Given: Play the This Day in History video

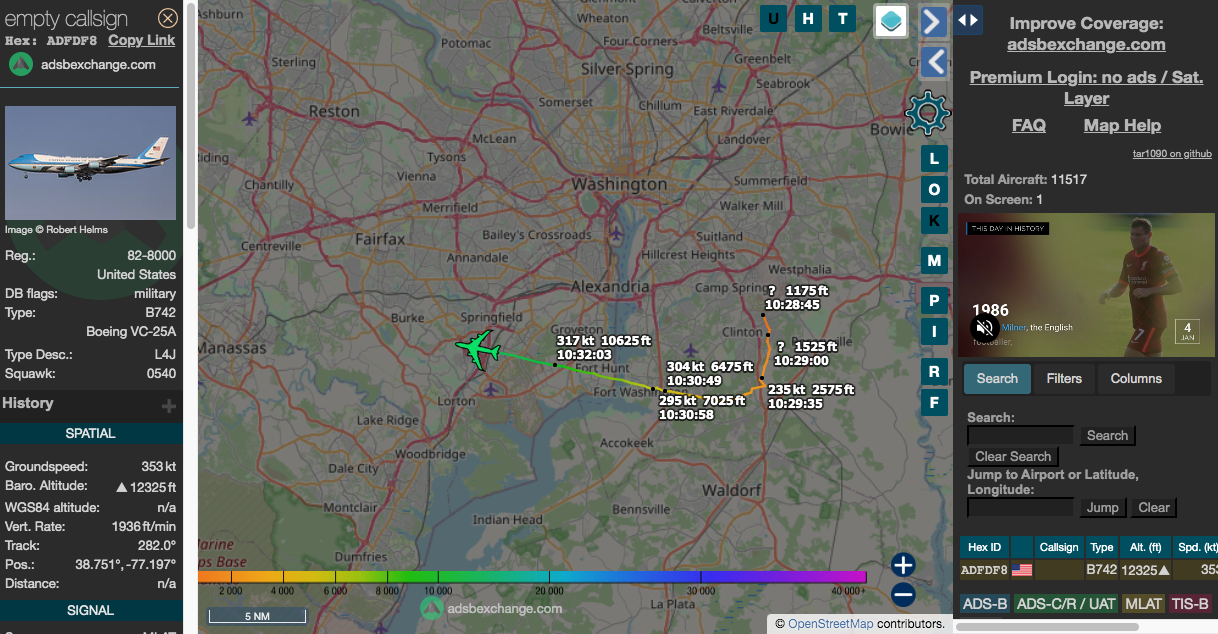Looking at the screenshot, I should (x=1084, y=284).
